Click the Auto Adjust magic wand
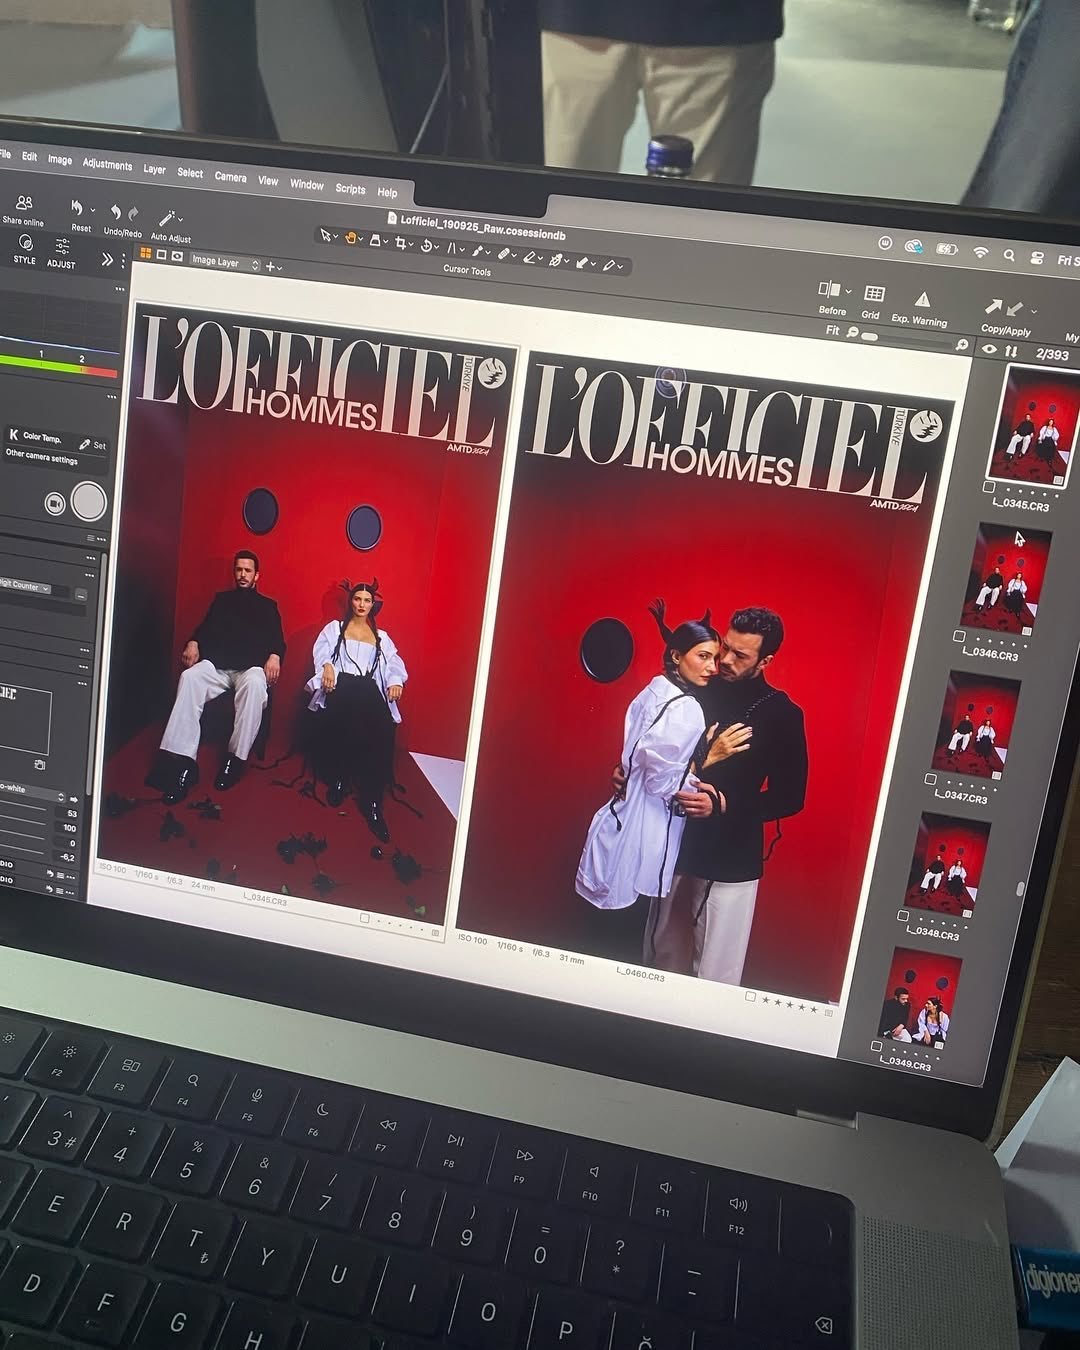Screen dimensions: 1080x1350 pos(169,219)
